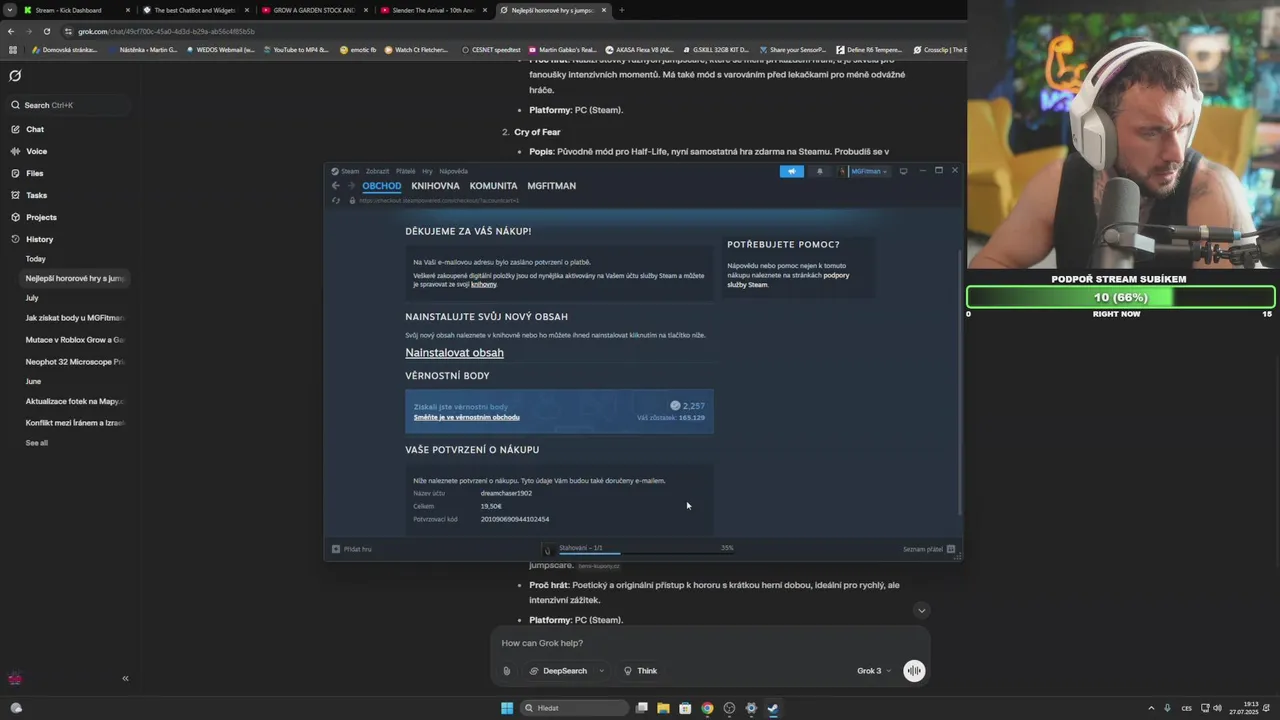Image resolution: width=1280 pixels, height=720 pixels.
Task: Click Steam back navigation arrow
Action: (x=336, y=186)
